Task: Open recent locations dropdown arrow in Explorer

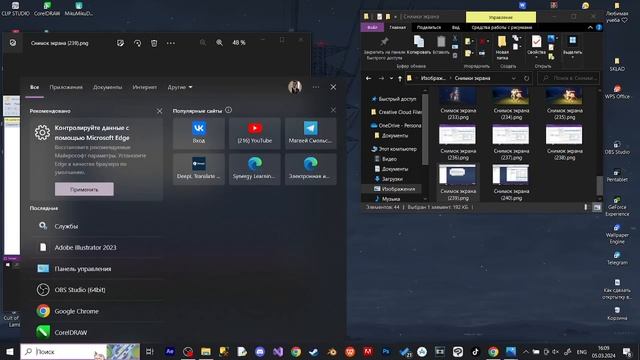Action: 391,78
